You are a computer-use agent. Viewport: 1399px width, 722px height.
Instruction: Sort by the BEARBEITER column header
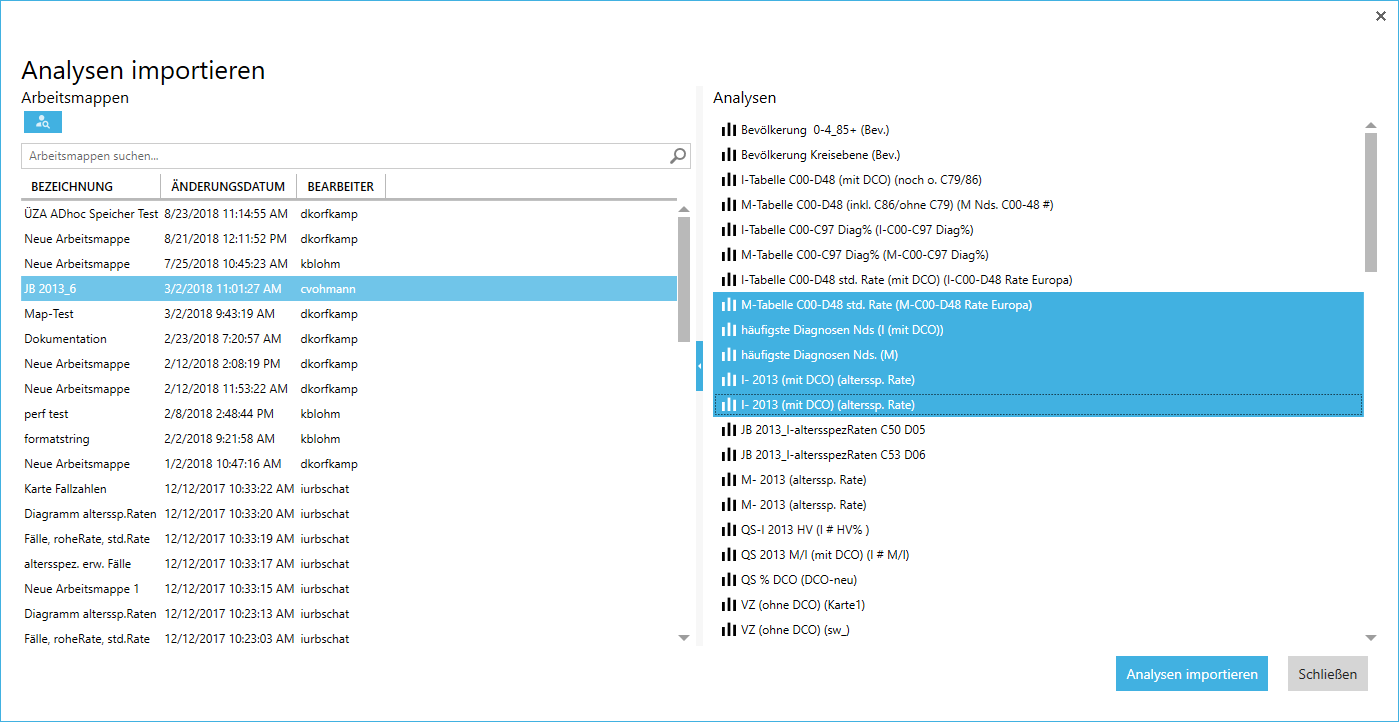point(341,187)
